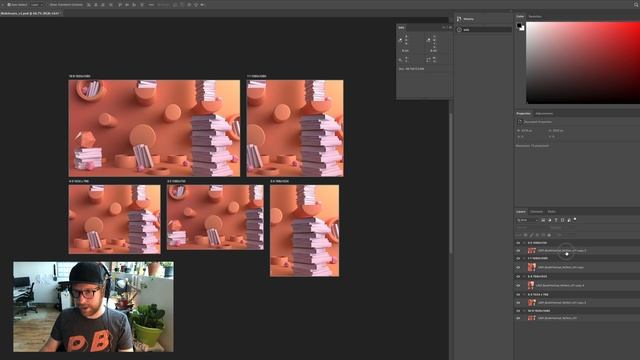640x360 pixels.
Task: Select the Properties tab
Action: point(524,113)
